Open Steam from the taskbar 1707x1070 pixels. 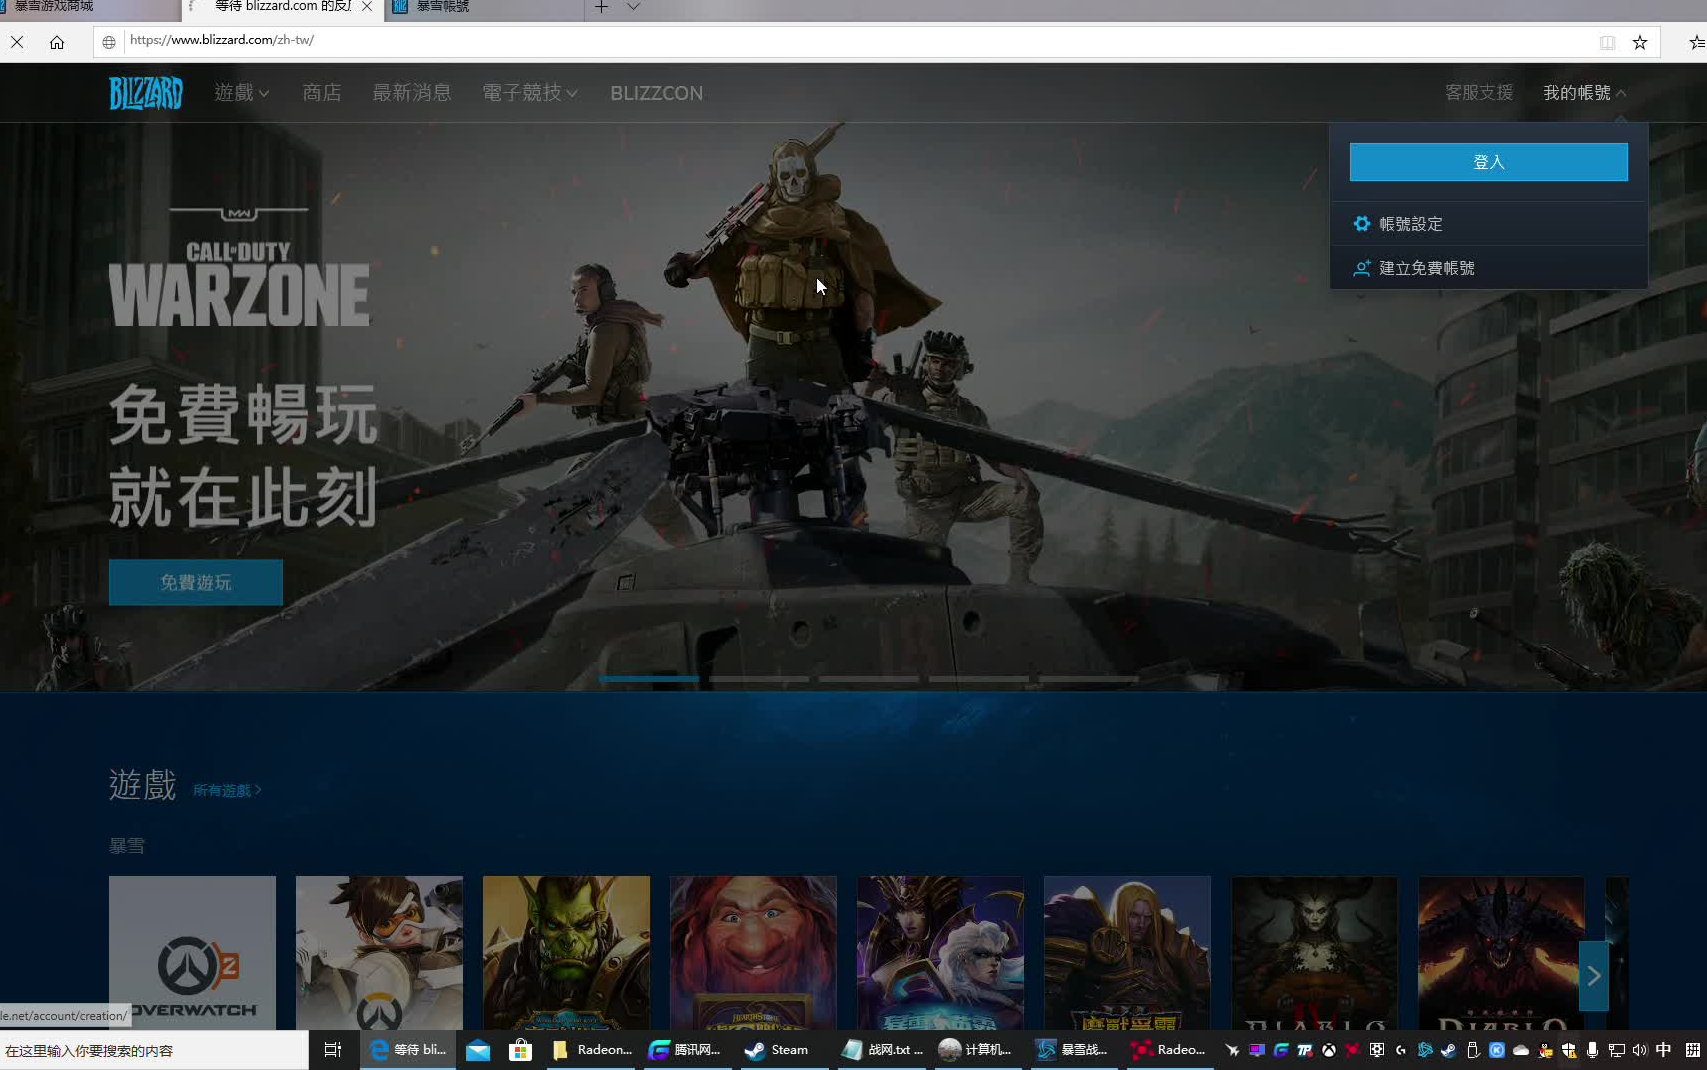(753, 1050)
